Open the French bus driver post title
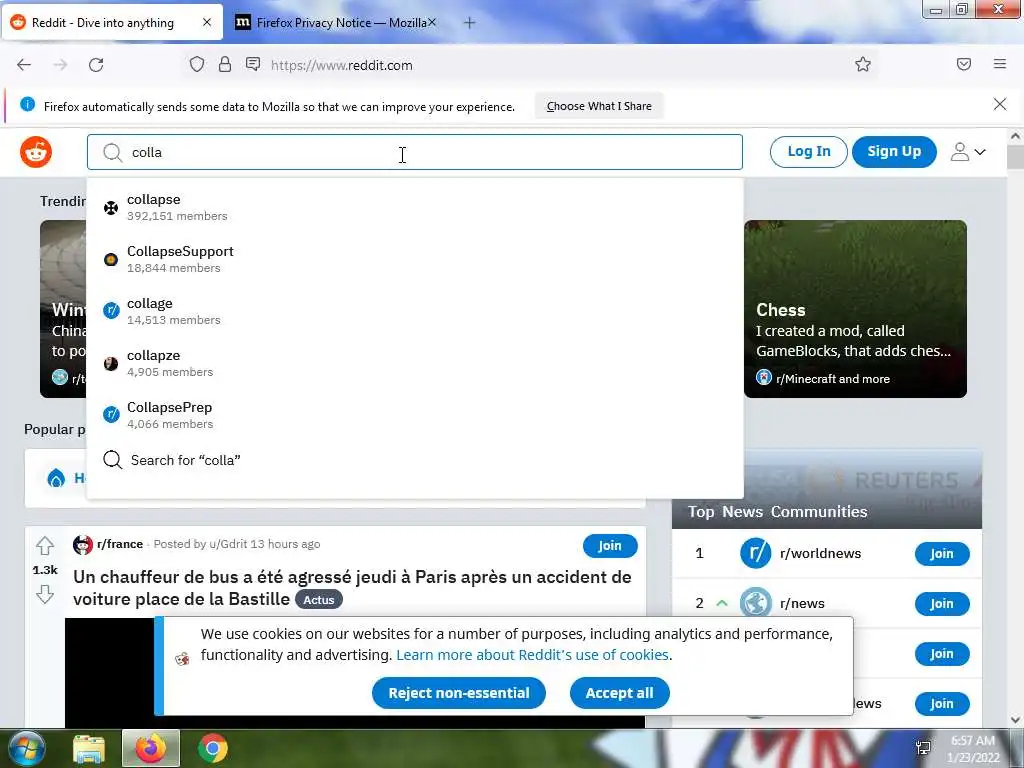 tap(352, 588)
